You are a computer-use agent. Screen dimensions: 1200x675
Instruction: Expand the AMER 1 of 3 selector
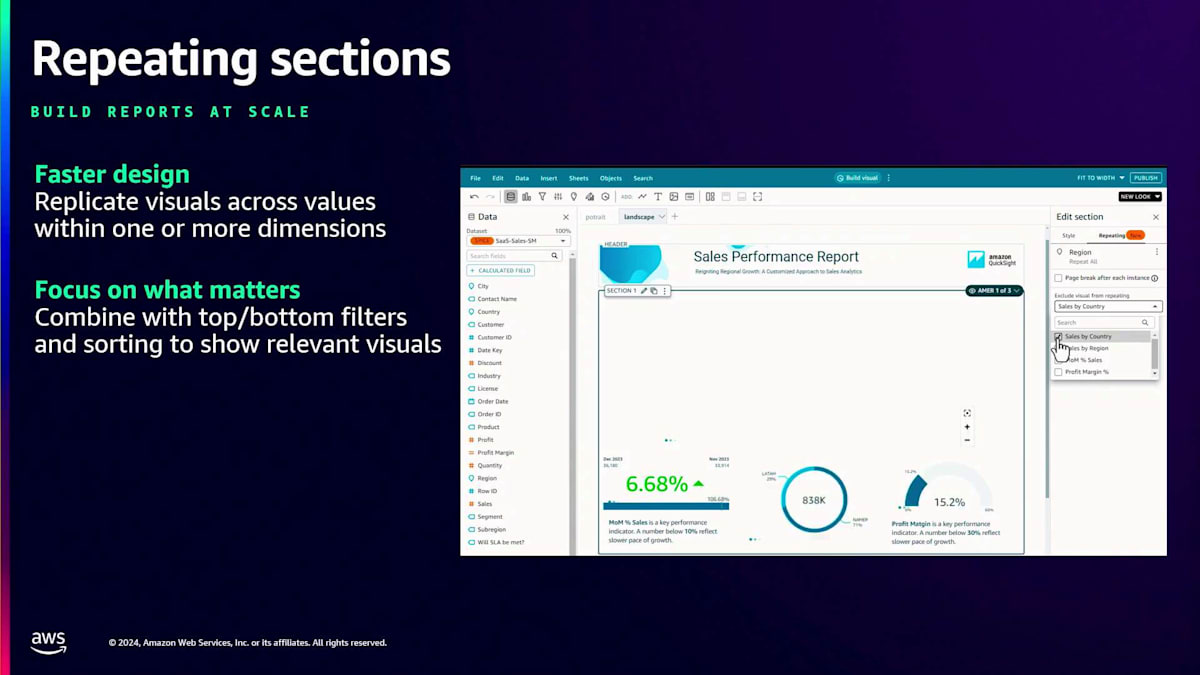(994, 291)
